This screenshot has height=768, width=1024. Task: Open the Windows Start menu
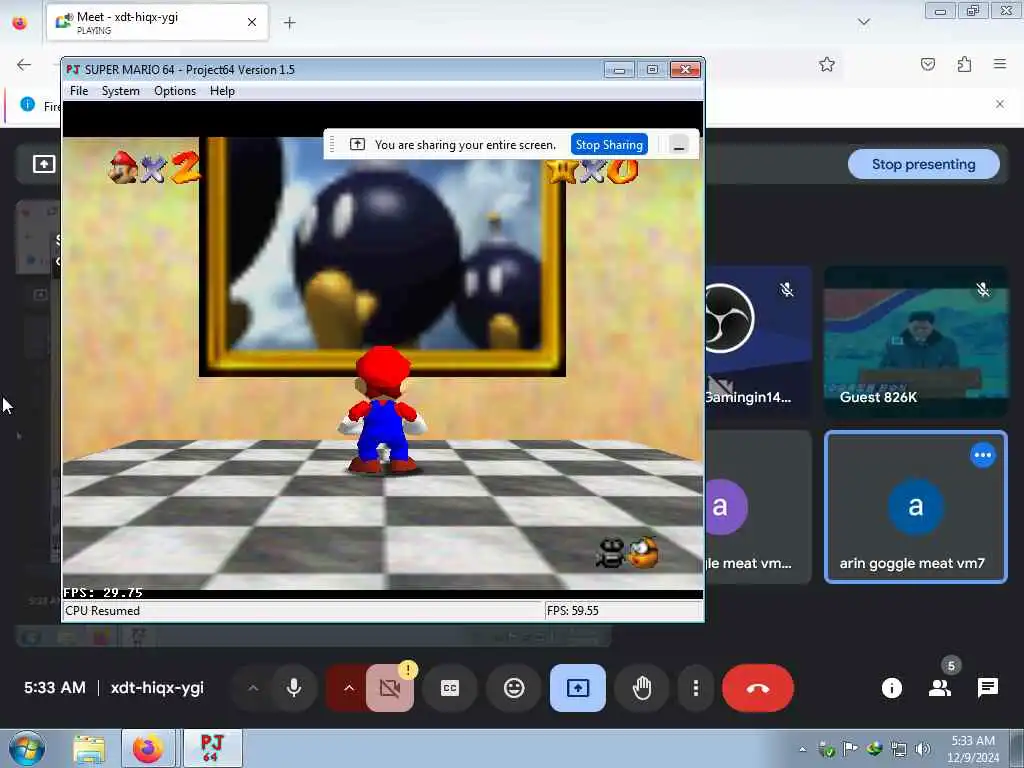pyautogui.click(x=26, y=748)
